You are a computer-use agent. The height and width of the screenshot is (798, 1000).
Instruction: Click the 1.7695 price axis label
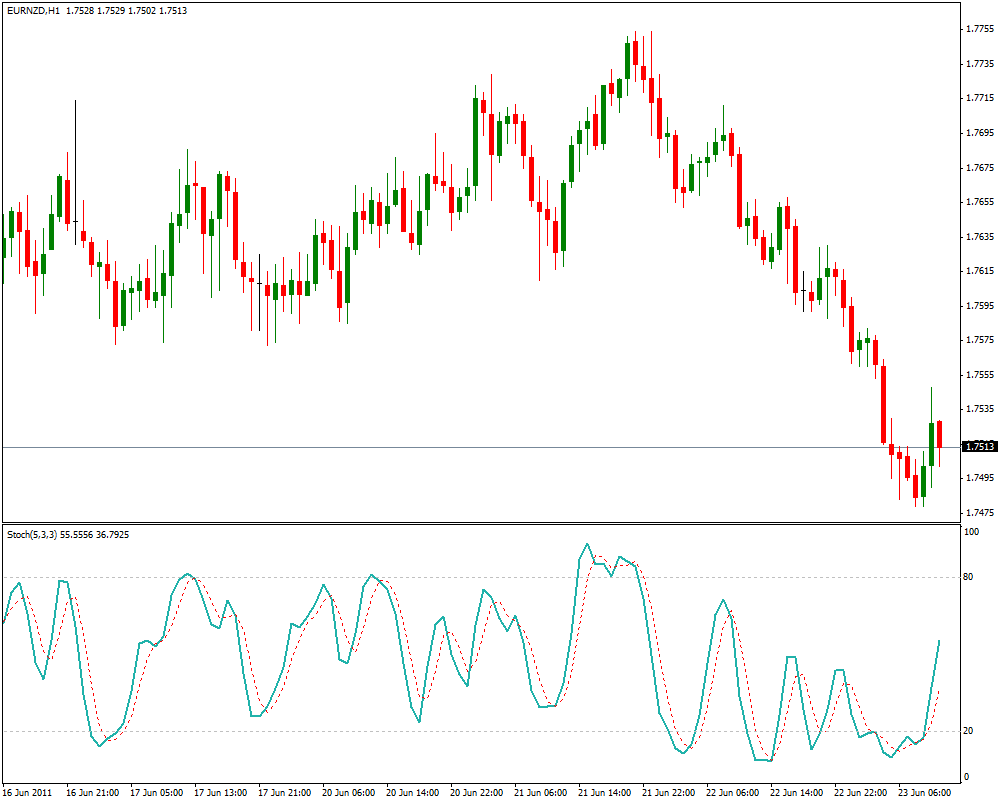(x=980, y=133)
